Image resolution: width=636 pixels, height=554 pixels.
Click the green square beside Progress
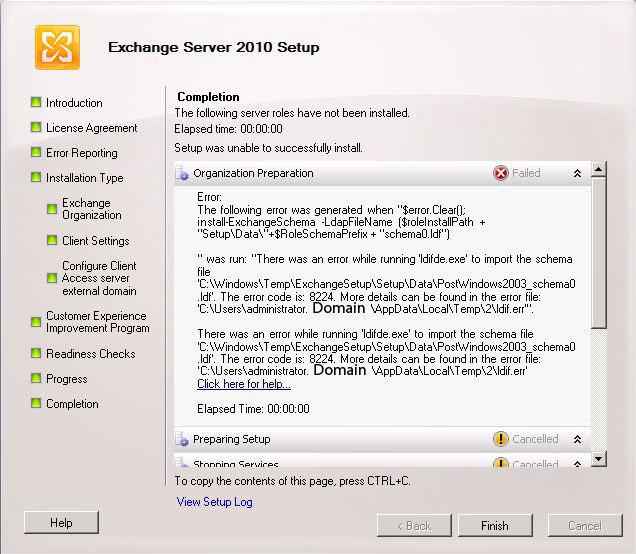[x=36, y=378]
